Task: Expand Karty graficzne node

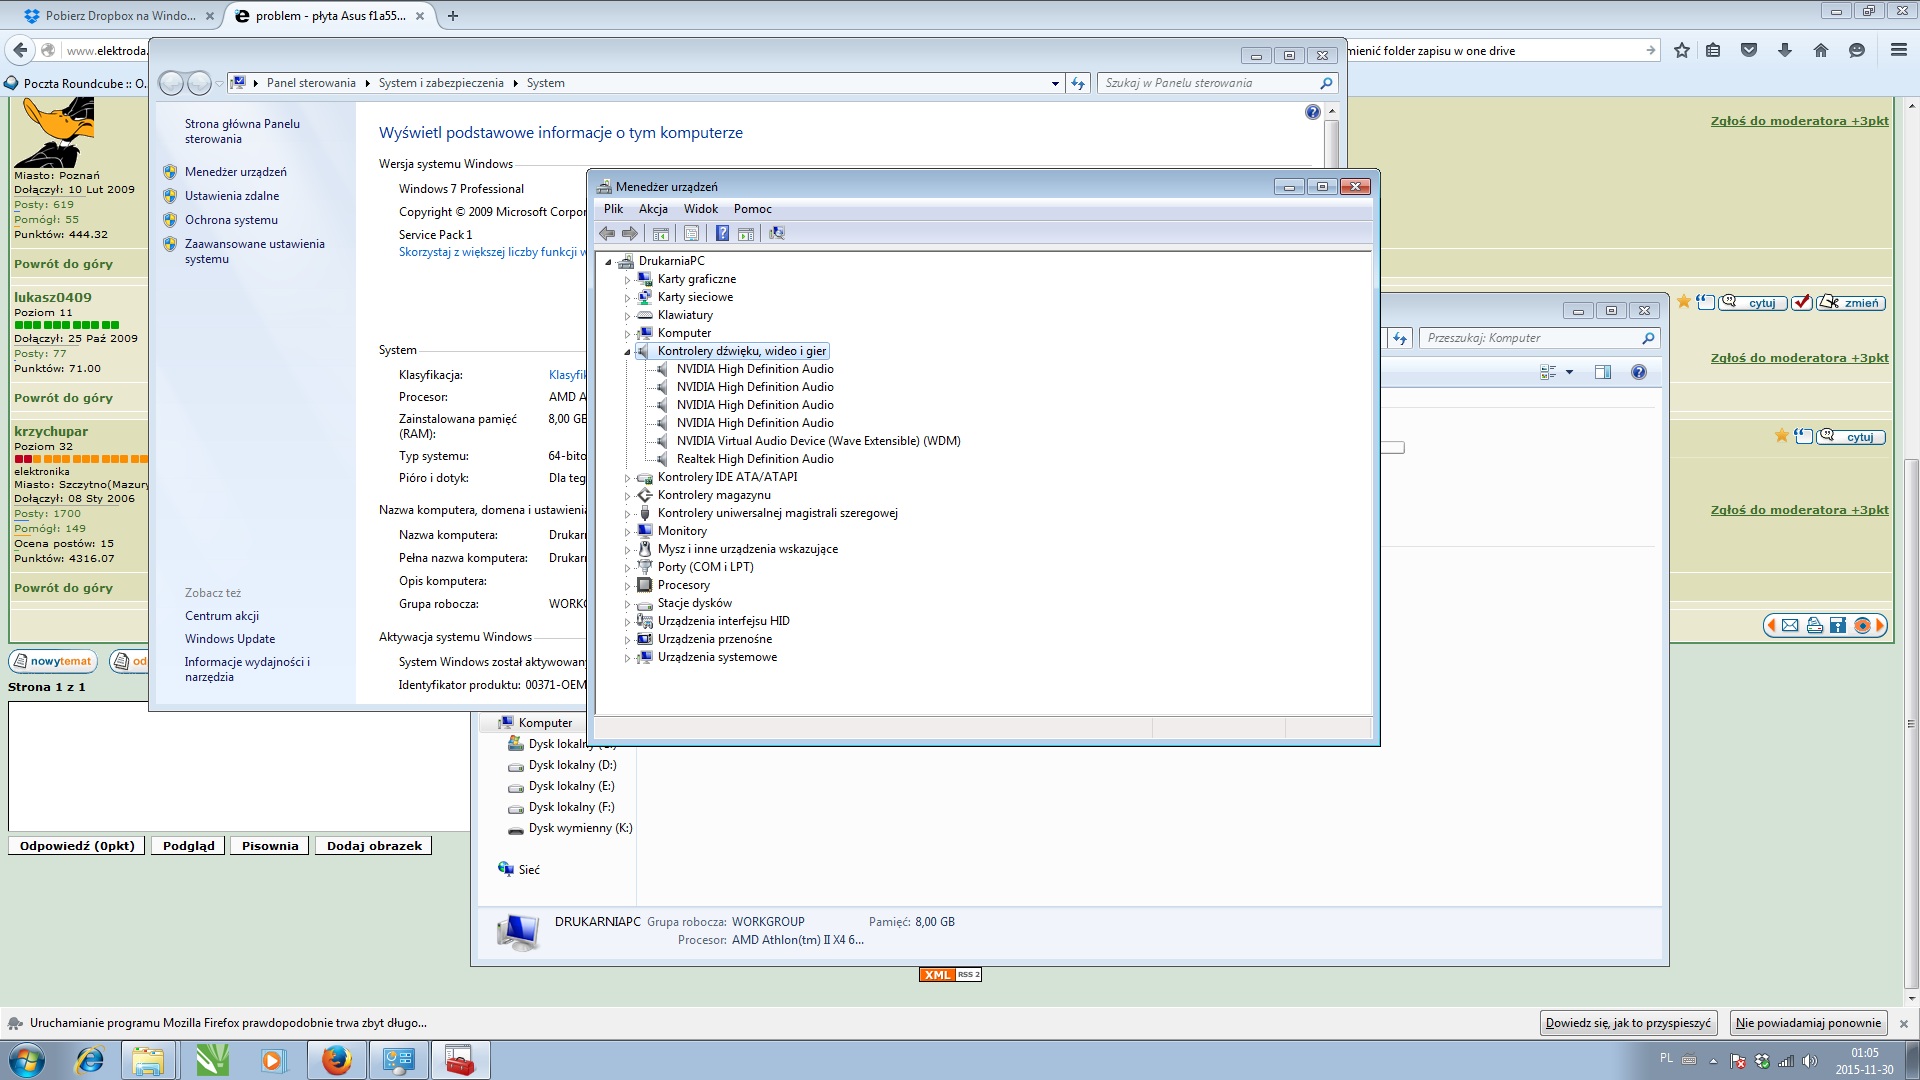Action: 627,280
